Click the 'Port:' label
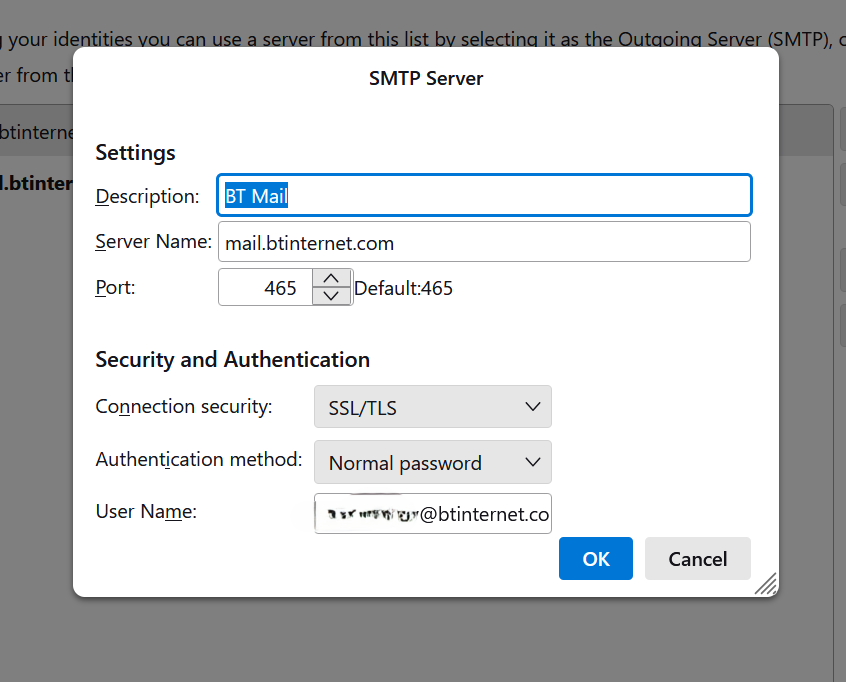This screenshot has width=846, height=682. pos(115,288)
